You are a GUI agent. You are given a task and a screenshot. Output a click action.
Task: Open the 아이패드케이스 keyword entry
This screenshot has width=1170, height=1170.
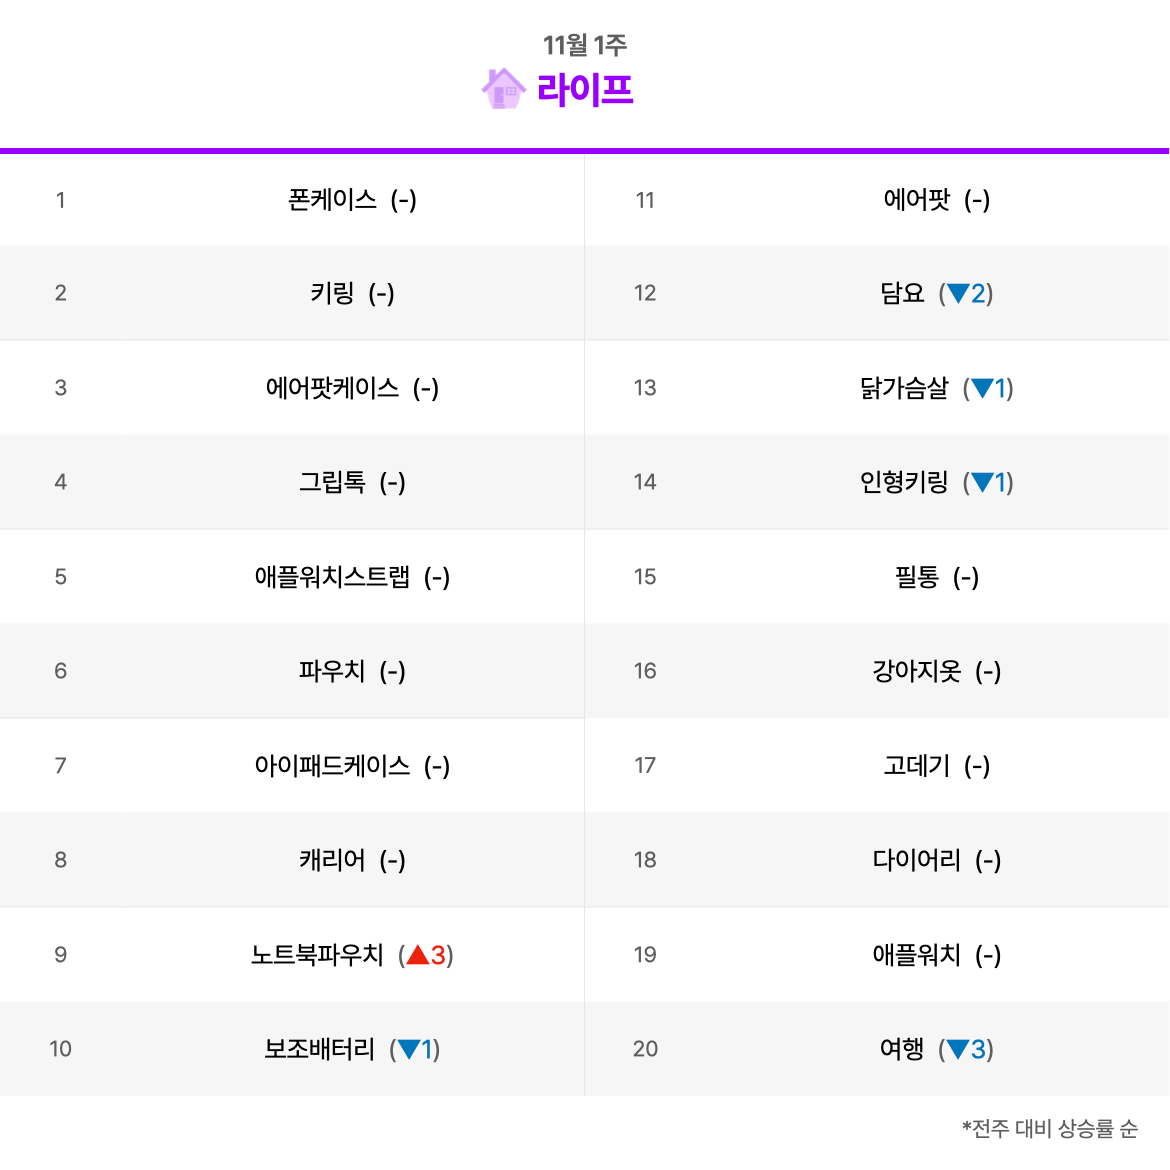click(332, 766)
